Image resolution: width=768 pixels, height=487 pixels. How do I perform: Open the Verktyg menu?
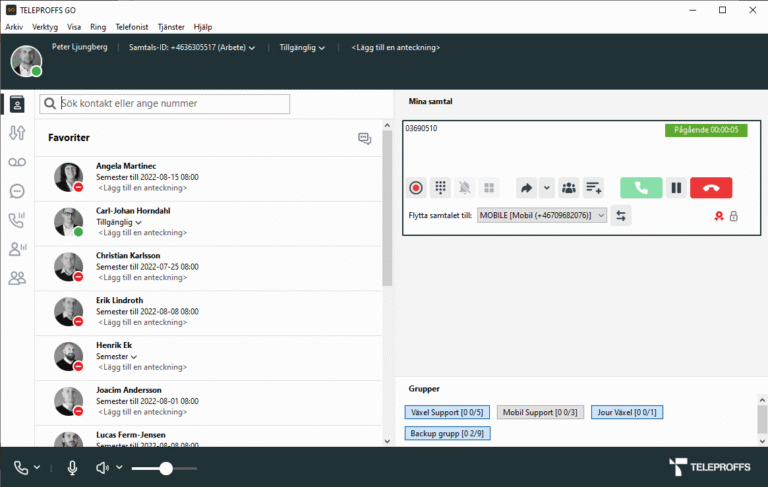45,27
